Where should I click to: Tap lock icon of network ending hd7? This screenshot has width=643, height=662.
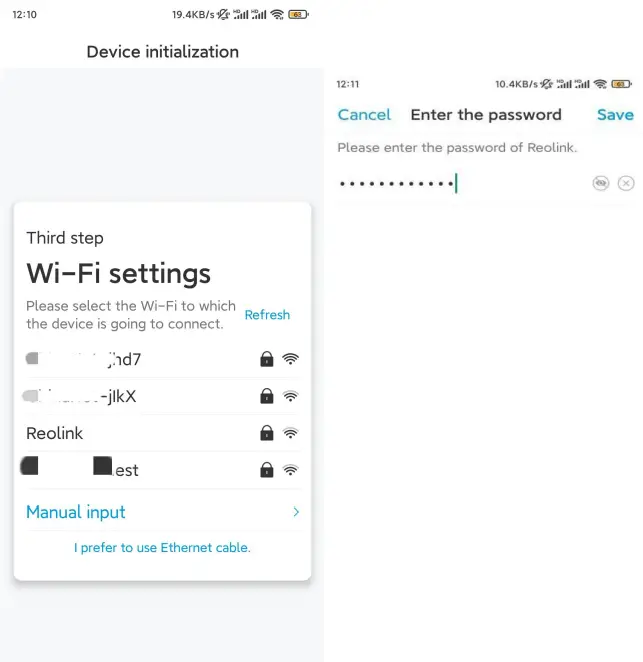pyautogui.click(x=266, y=359)
